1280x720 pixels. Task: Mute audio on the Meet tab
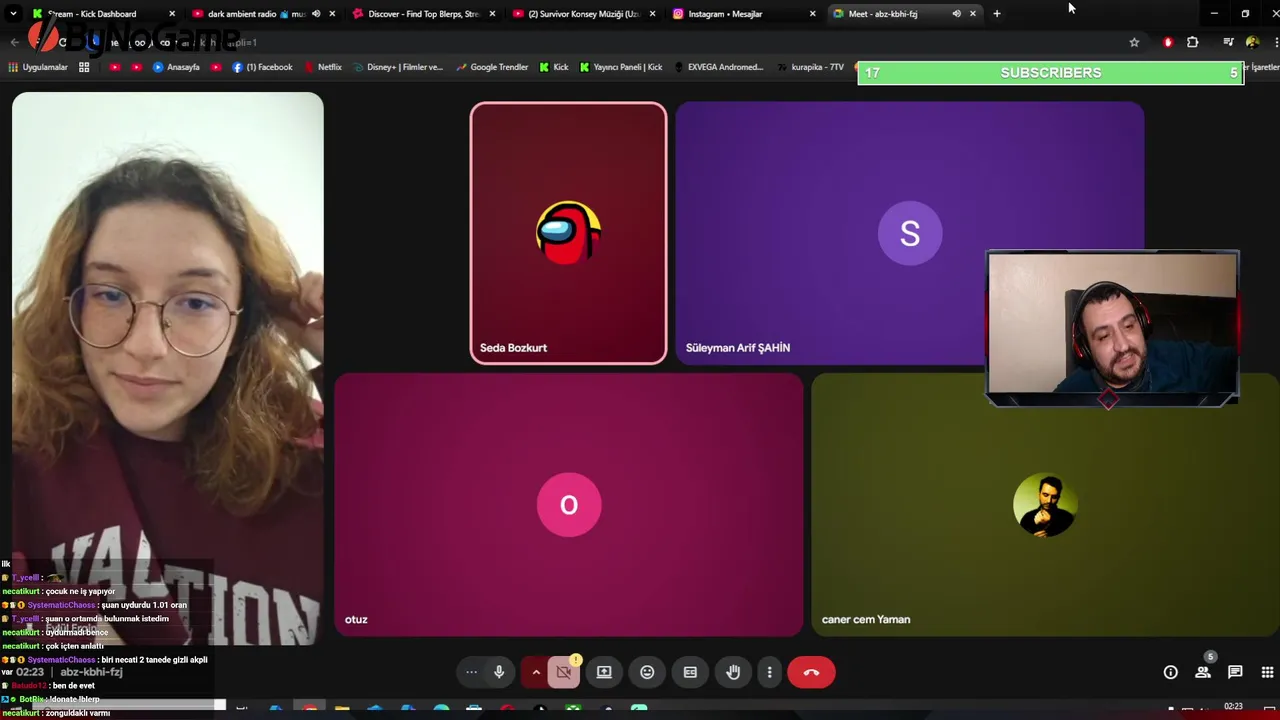click(x=956, y=14)
